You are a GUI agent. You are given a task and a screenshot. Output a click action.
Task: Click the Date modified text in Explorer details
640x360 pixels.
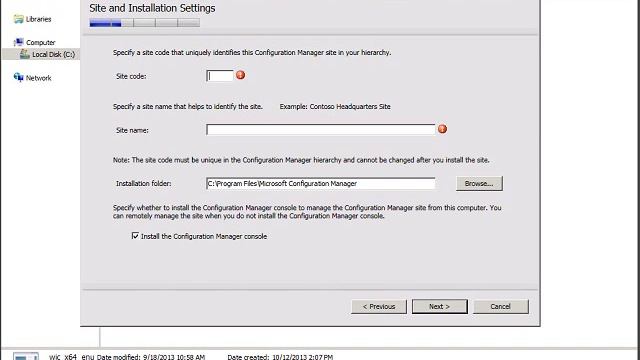(x=151, y=357)
